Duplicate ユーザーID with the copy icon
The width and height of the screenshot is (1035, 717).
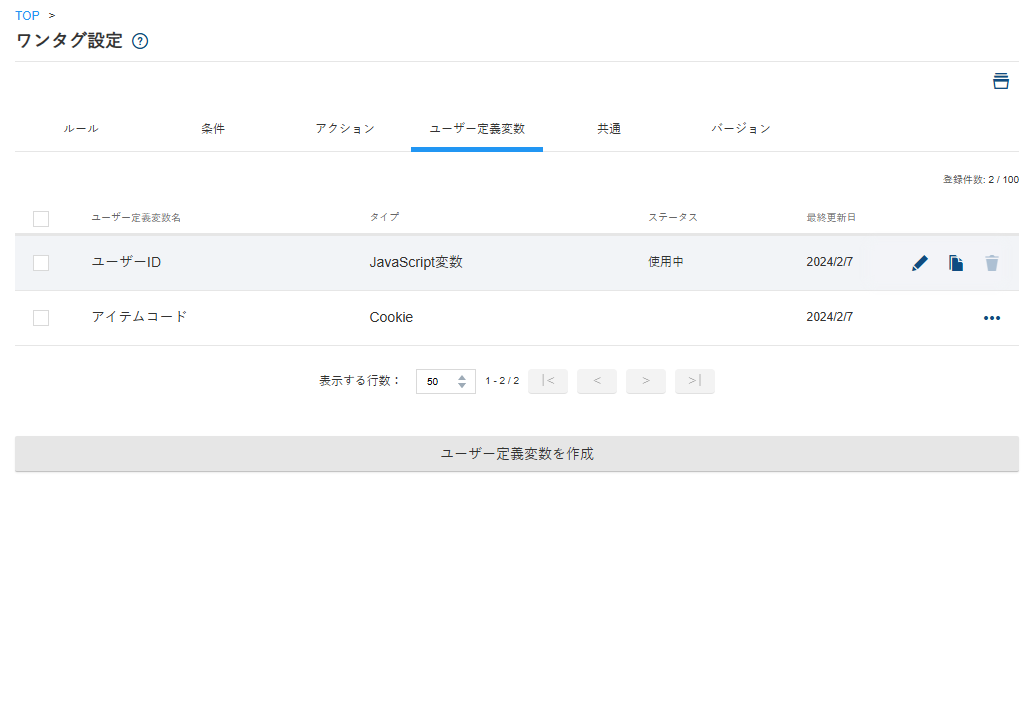pos(956,263)
